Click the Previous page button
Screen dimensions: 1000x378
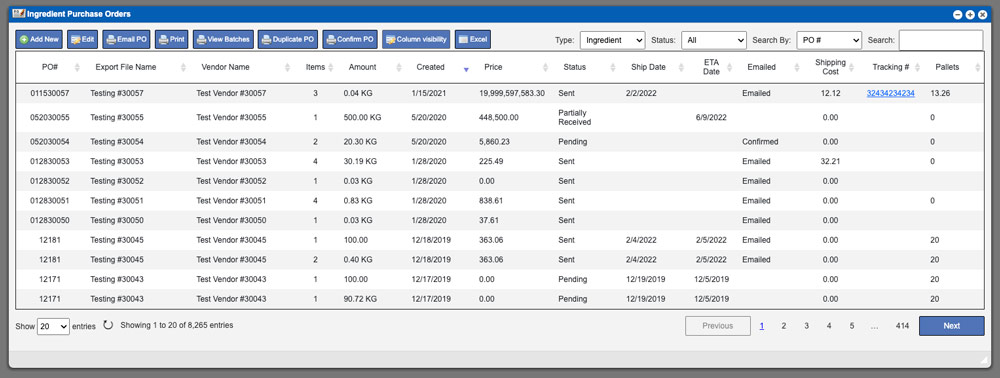[717, 326]
